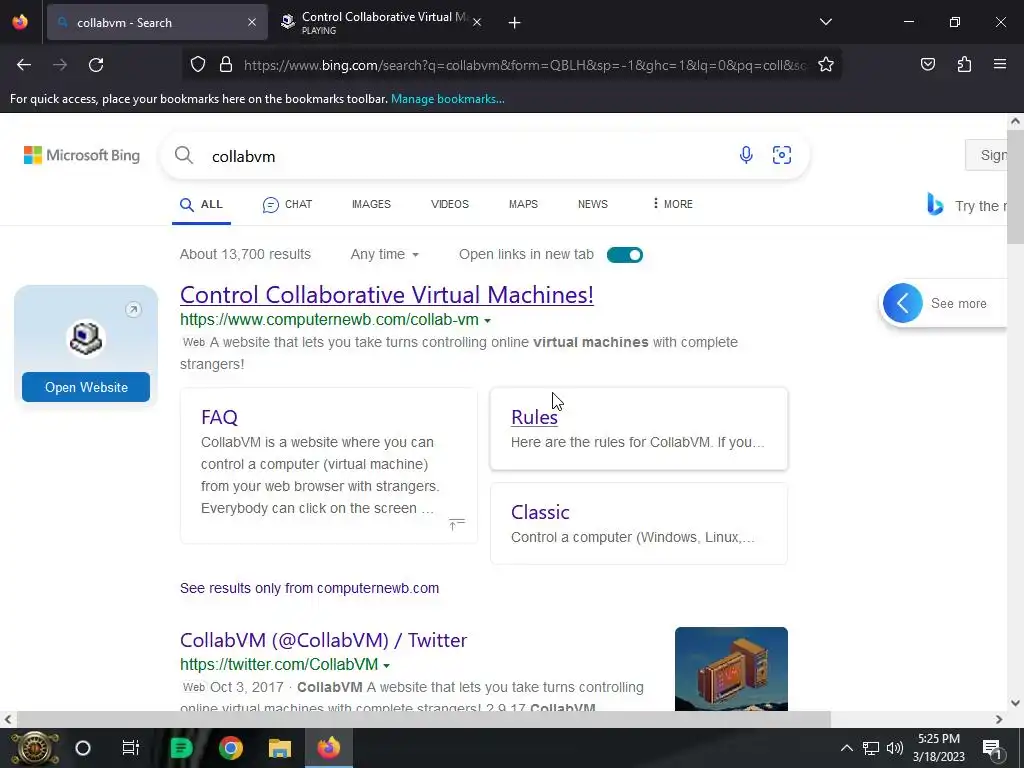
Task: Toggle Open links in new tab switch
Action: [624, 255]
